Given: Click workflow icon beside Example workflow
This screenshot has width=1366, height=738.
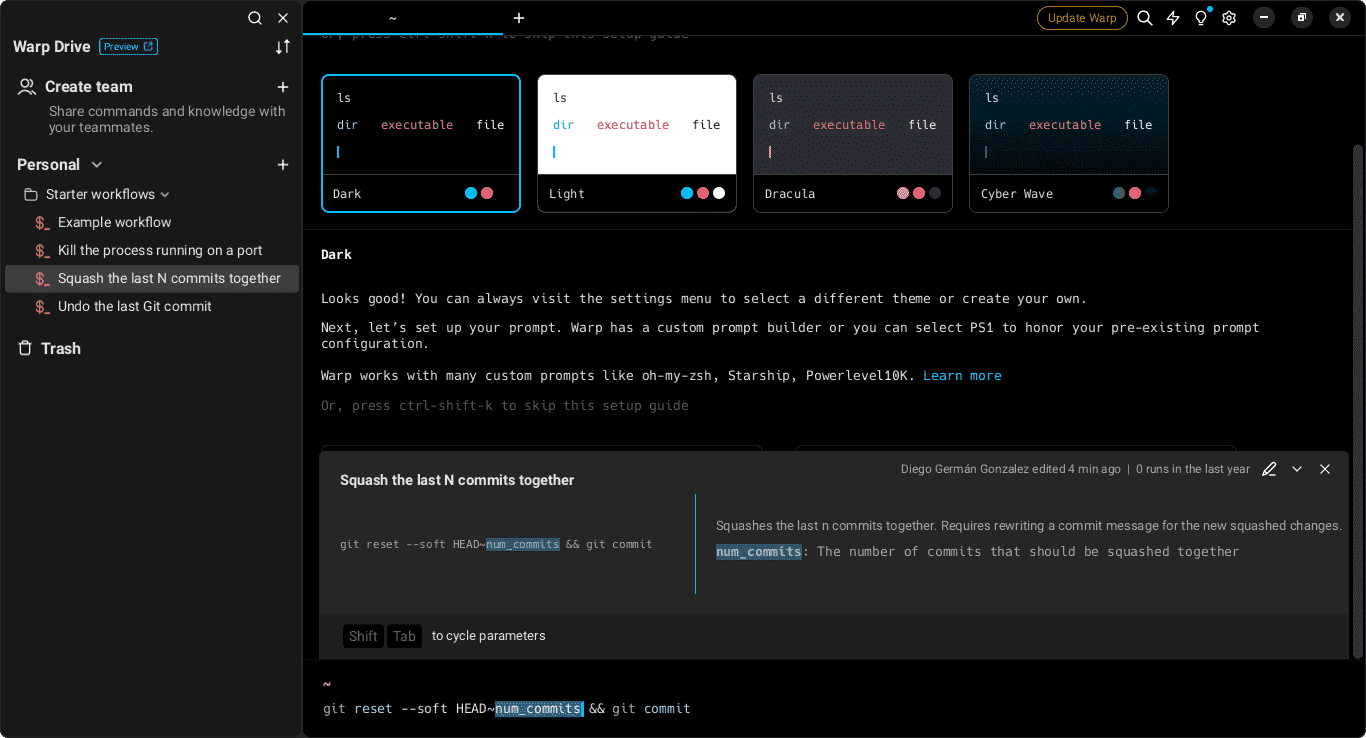Looking at the screenshot, I should click(42, 223).
